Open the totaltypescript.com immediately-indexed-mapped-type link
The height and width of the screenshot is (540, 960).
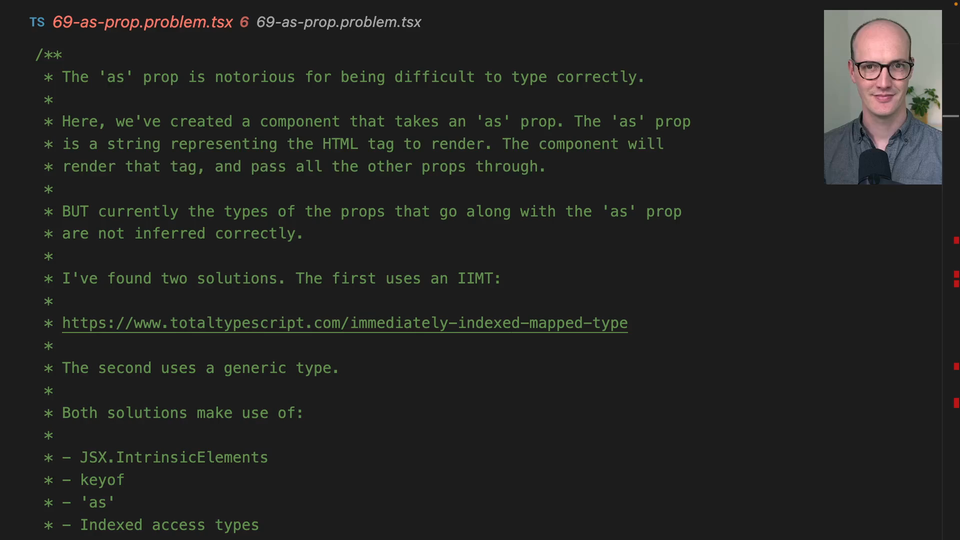coord(344,323)
